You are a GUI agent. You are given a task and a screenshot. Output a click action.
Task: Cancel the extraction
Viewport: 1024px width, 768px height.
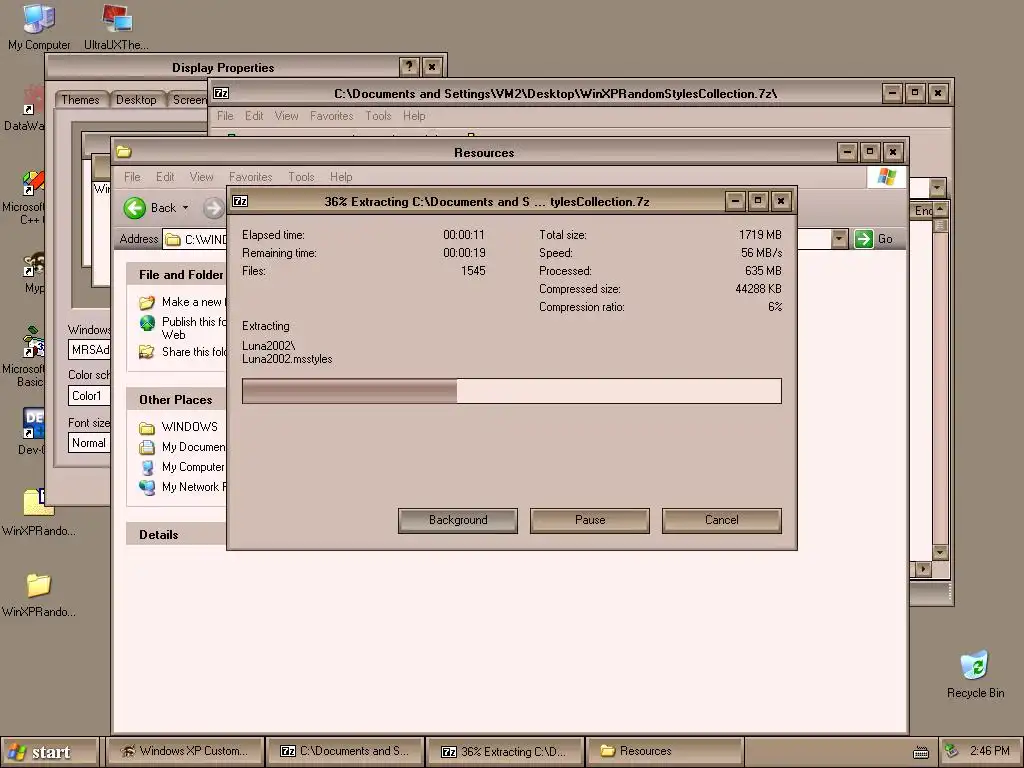(722, 520)
